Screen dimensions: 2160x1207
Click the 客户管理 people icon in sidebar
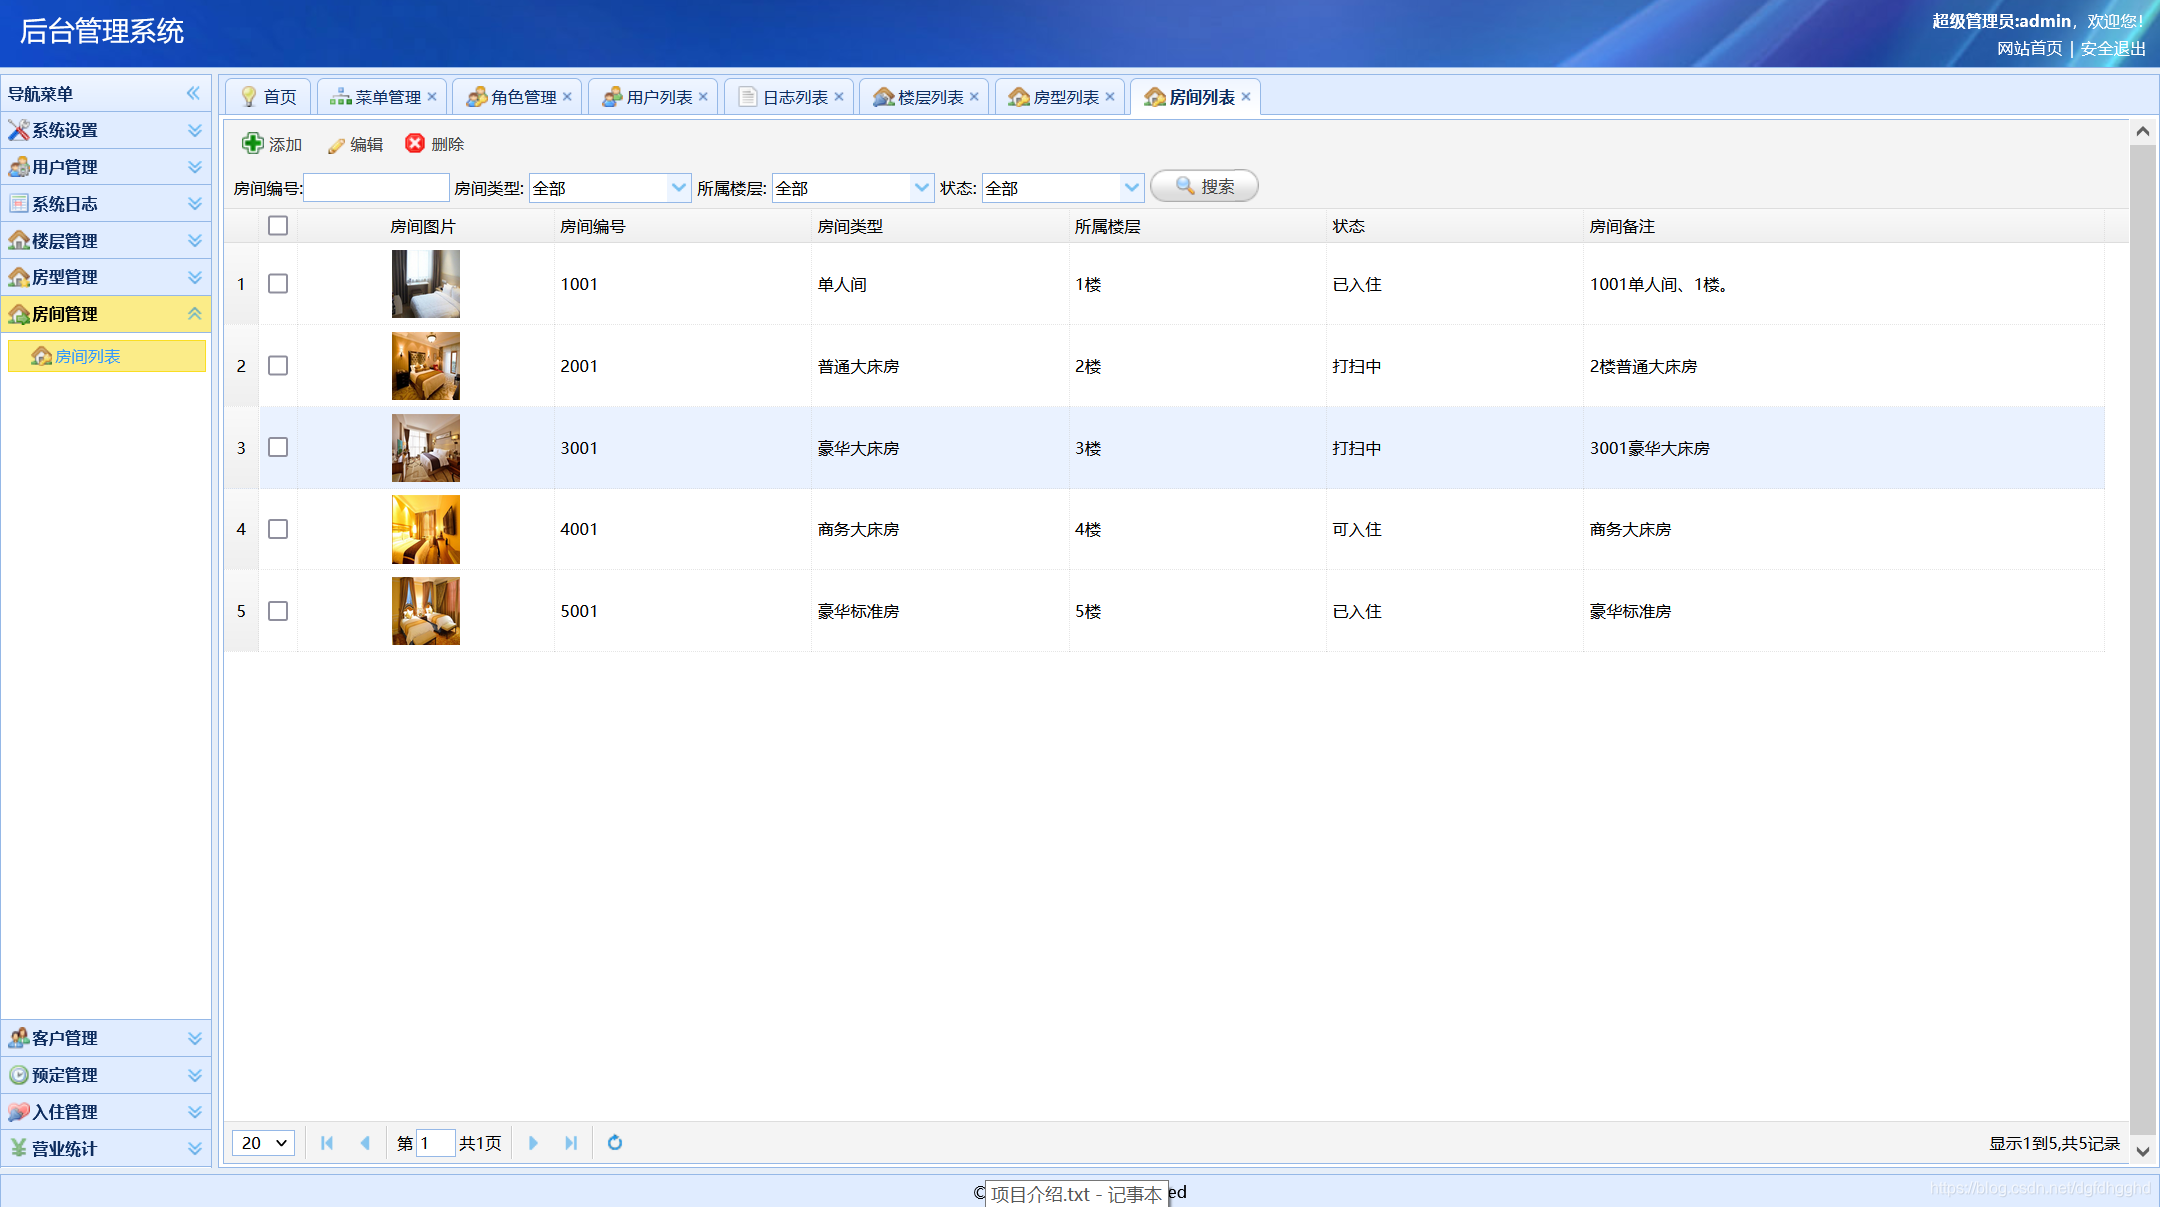click(19, 1038)
